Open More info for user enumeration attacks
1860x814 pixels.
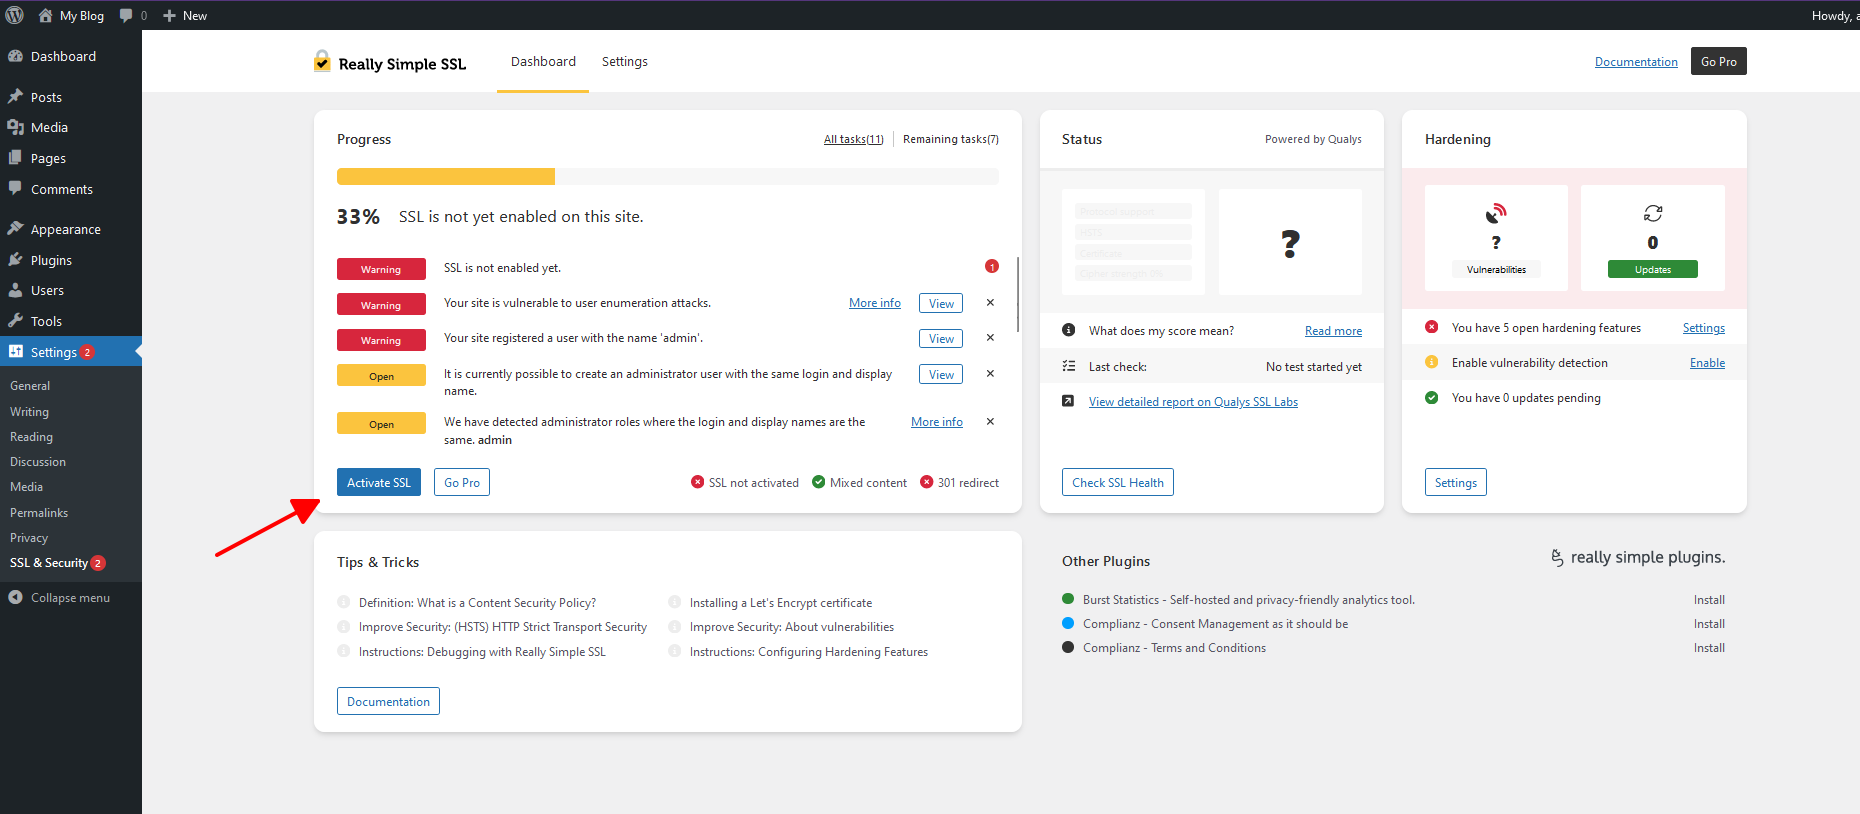(x=875, y=303)
